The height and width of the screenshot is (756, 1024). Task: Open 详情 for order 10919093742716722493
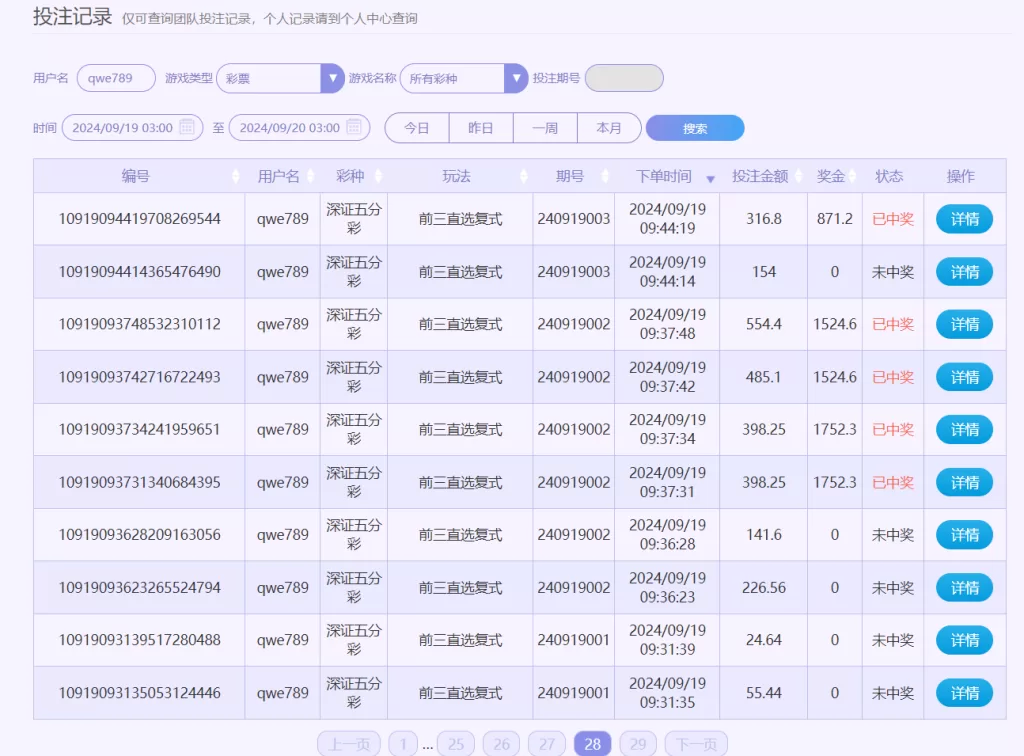click(x=965, y=377)
